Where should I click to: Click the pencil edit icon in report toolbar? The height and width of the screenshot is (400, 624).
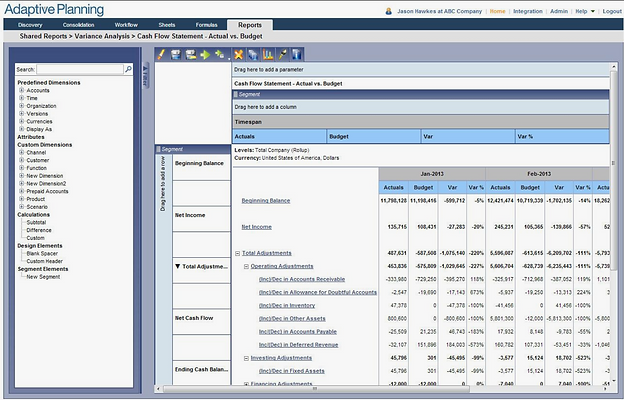(x=161, y=55)
